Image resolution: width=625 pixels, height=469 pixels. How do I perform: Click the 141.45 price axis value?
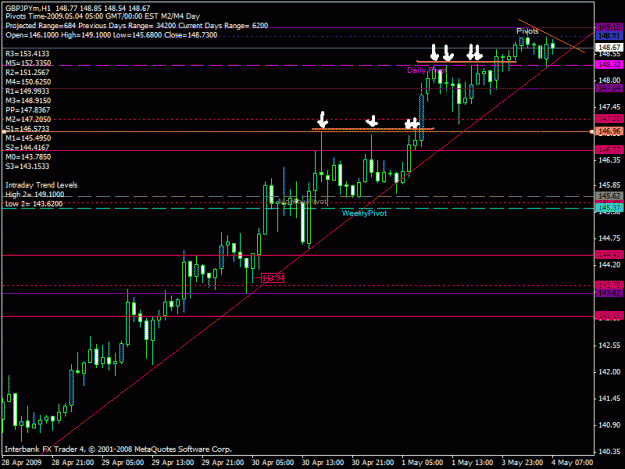[609, 398]
